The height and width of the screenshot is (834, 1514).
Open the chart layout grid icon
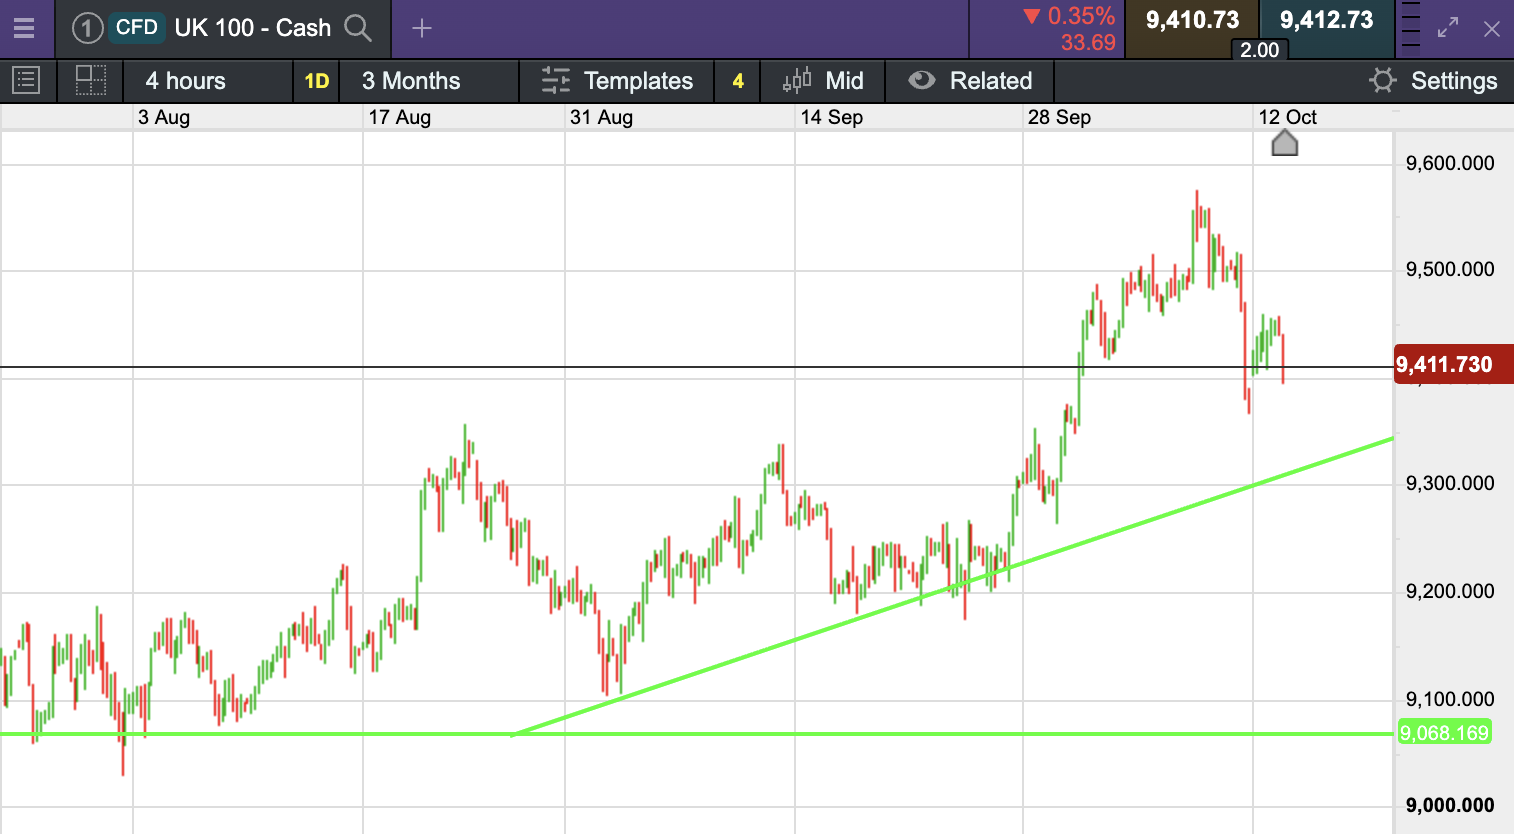point(91,81)
